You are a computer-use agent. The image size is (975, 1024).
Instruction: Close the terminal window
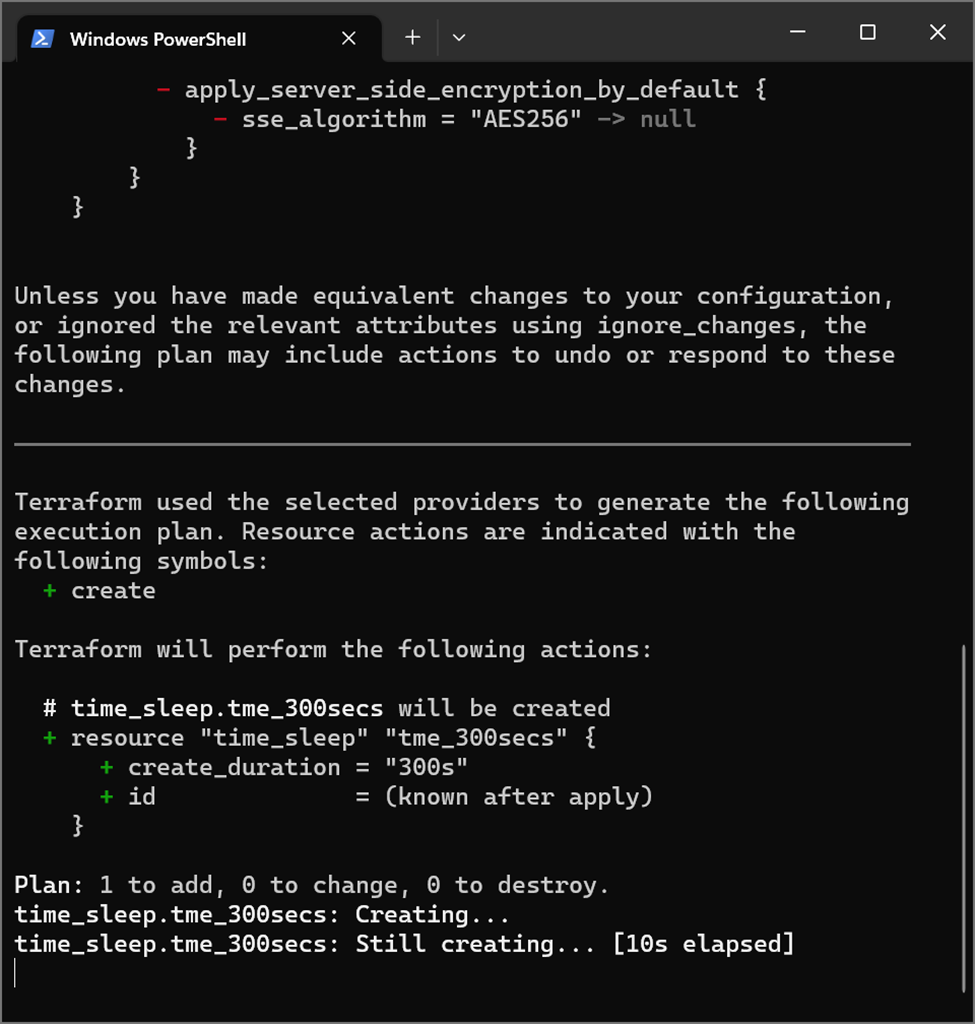click(x=938, y=32)
